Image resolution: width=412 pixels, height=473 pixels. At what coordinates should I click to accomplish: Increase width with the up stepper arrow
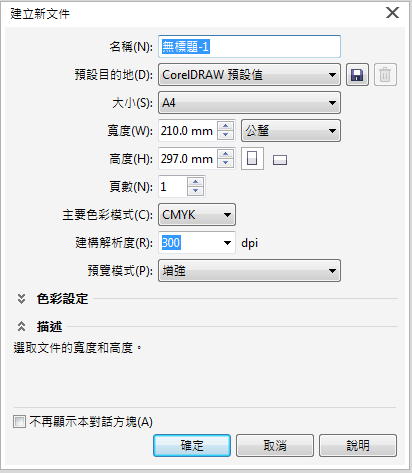[x=226, y=126]
